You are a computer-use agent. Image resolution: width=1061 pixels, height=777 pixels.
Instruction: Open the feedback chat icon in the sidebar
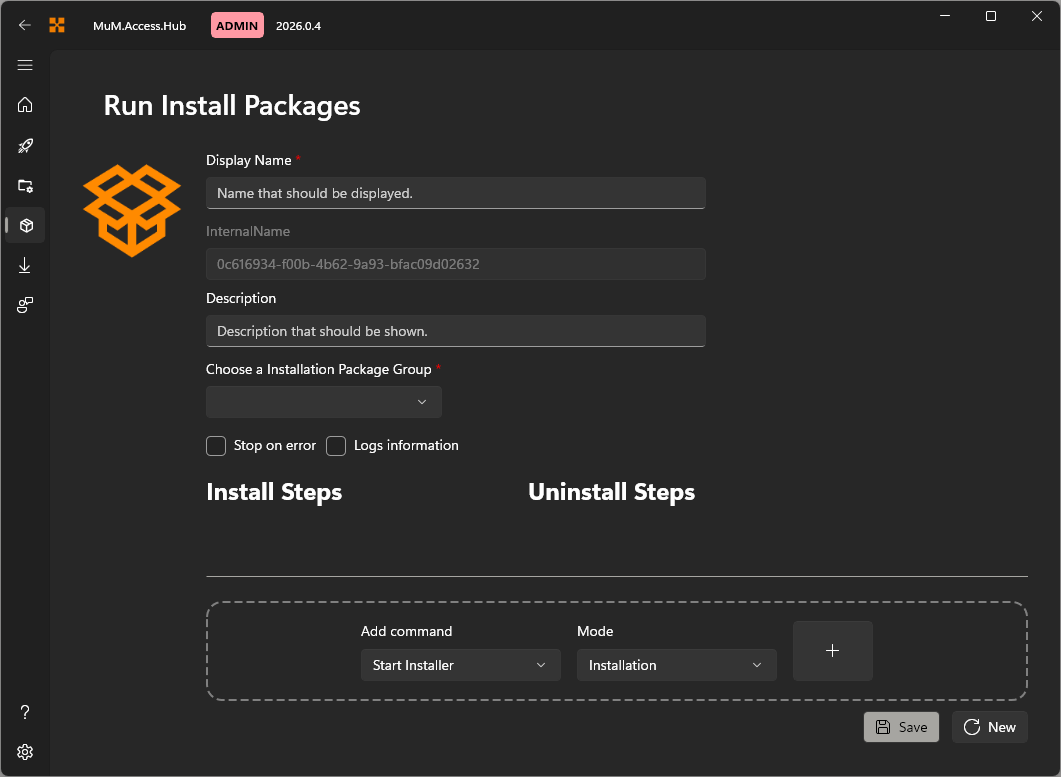pyautogui.click(x=25, y=305)
